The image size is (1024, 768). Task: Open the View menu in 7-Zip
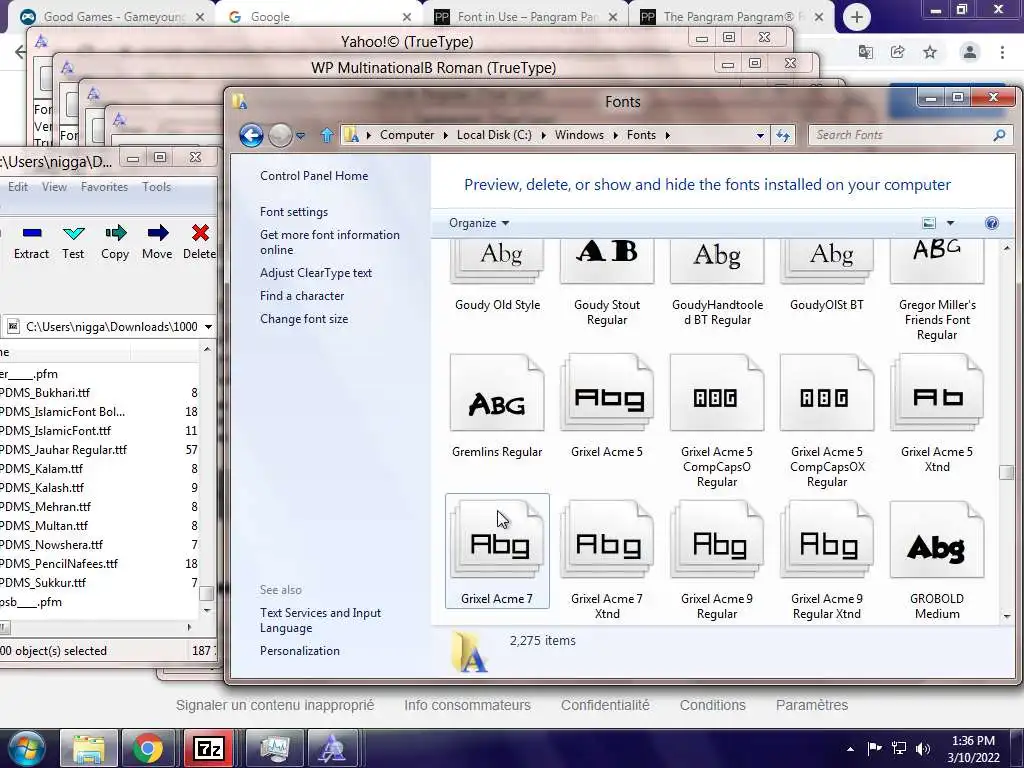tap(54, 187)
